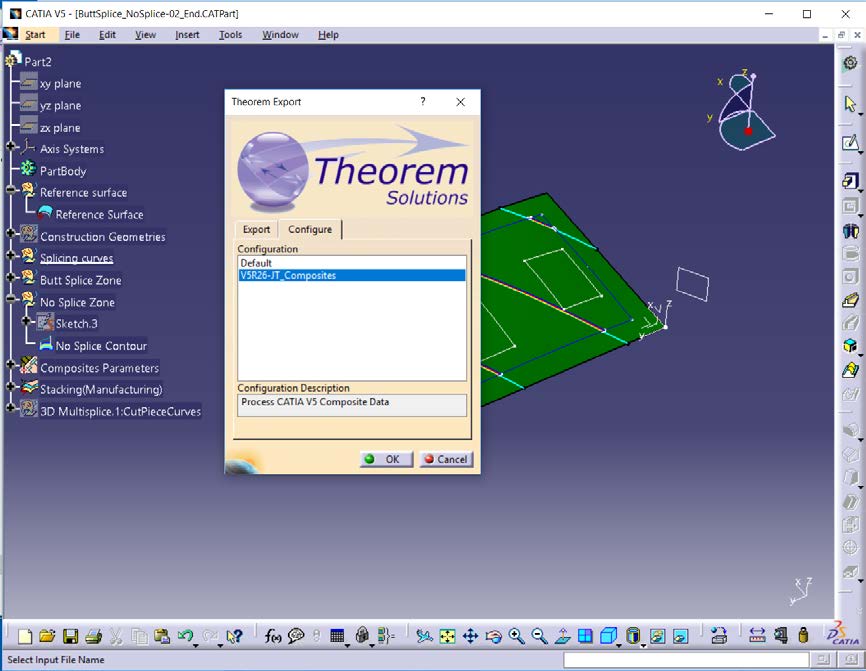Screen dimensions: 866x671
Task: Select the Default configuration
Action: click(352, 263)
